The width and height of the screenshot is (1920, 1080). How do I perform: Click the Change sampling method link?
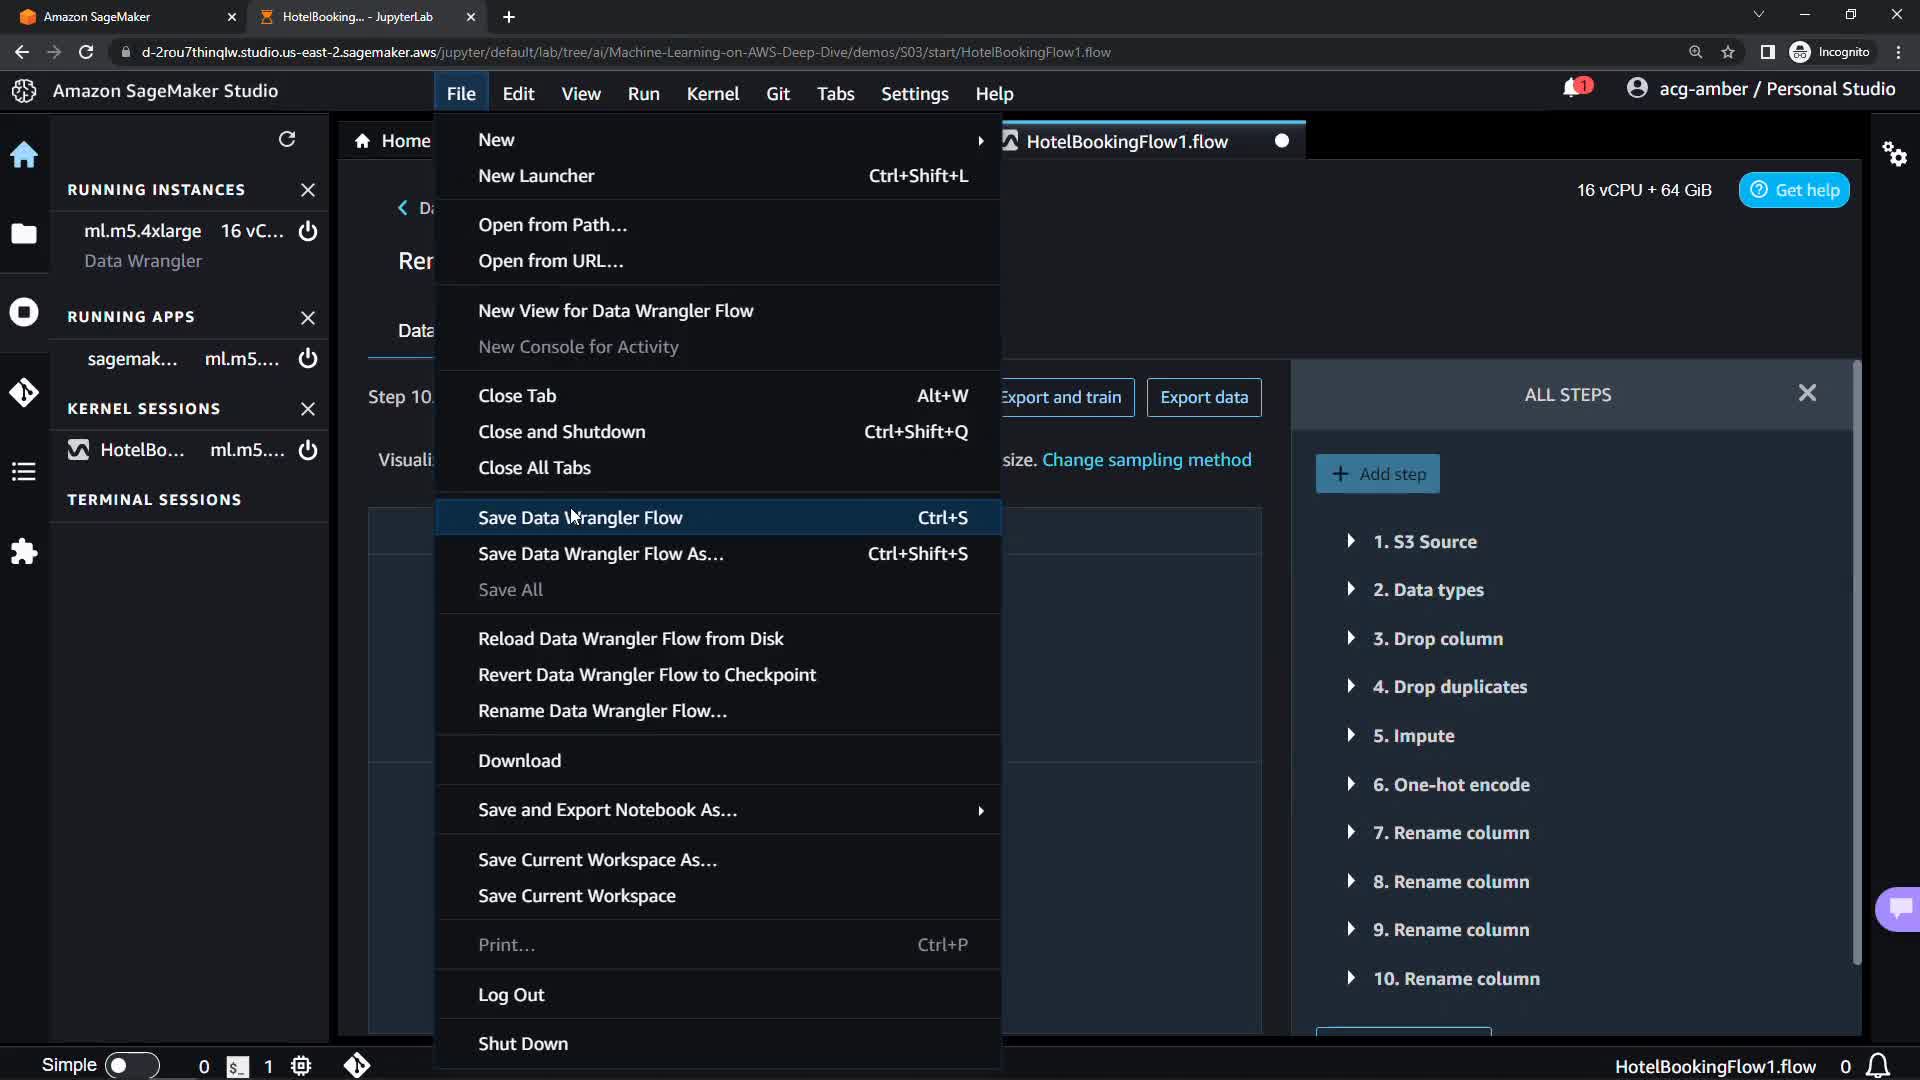pyautogui.click(x=1146, y=460)
